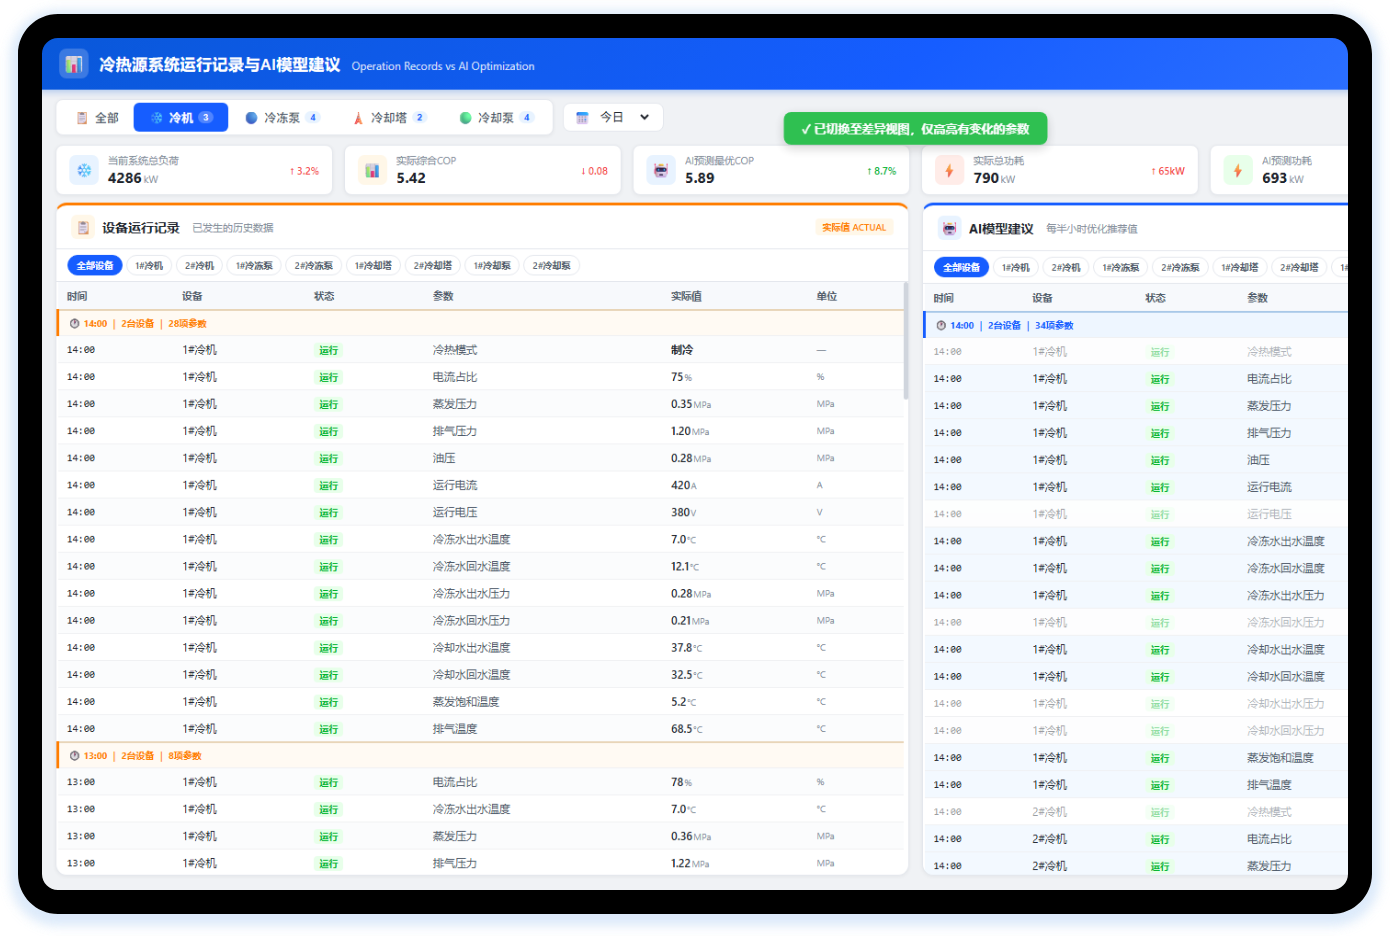
Task: Click robot icon beside AI模型建议 title
Action: tap(949, 229)
